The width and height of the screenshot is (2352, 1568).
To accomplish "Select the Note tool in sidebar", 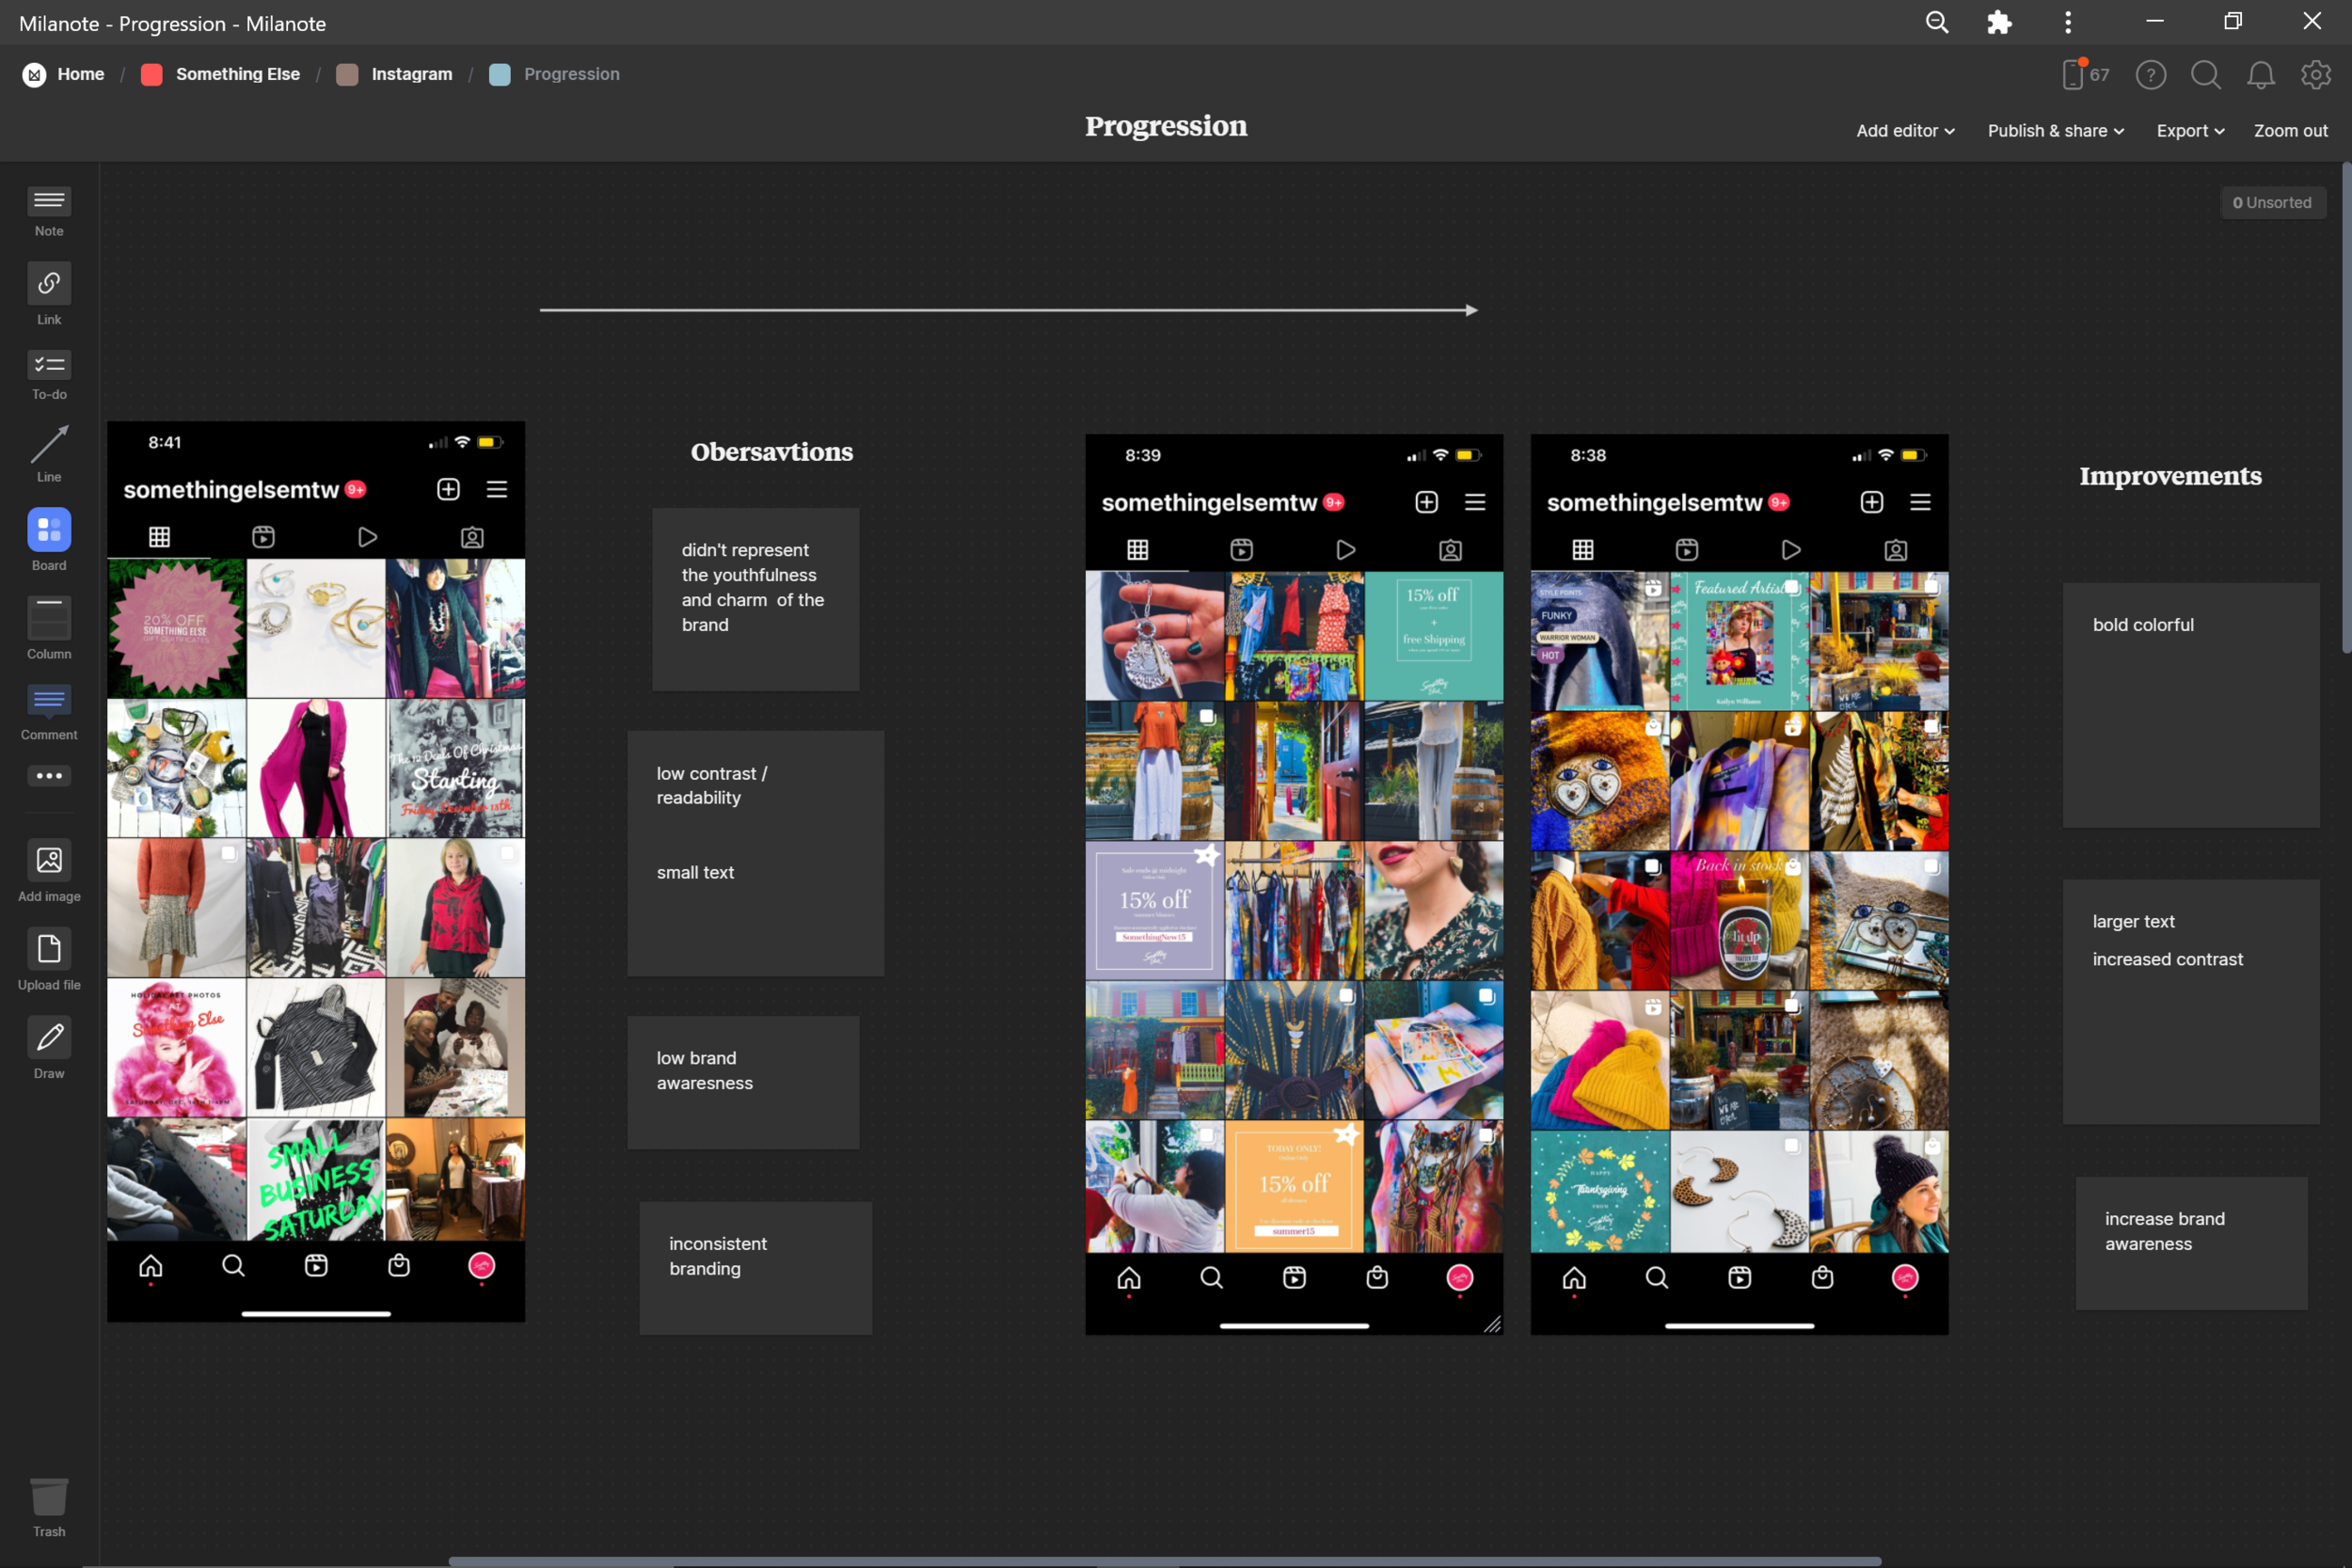I will pos(48,202).
